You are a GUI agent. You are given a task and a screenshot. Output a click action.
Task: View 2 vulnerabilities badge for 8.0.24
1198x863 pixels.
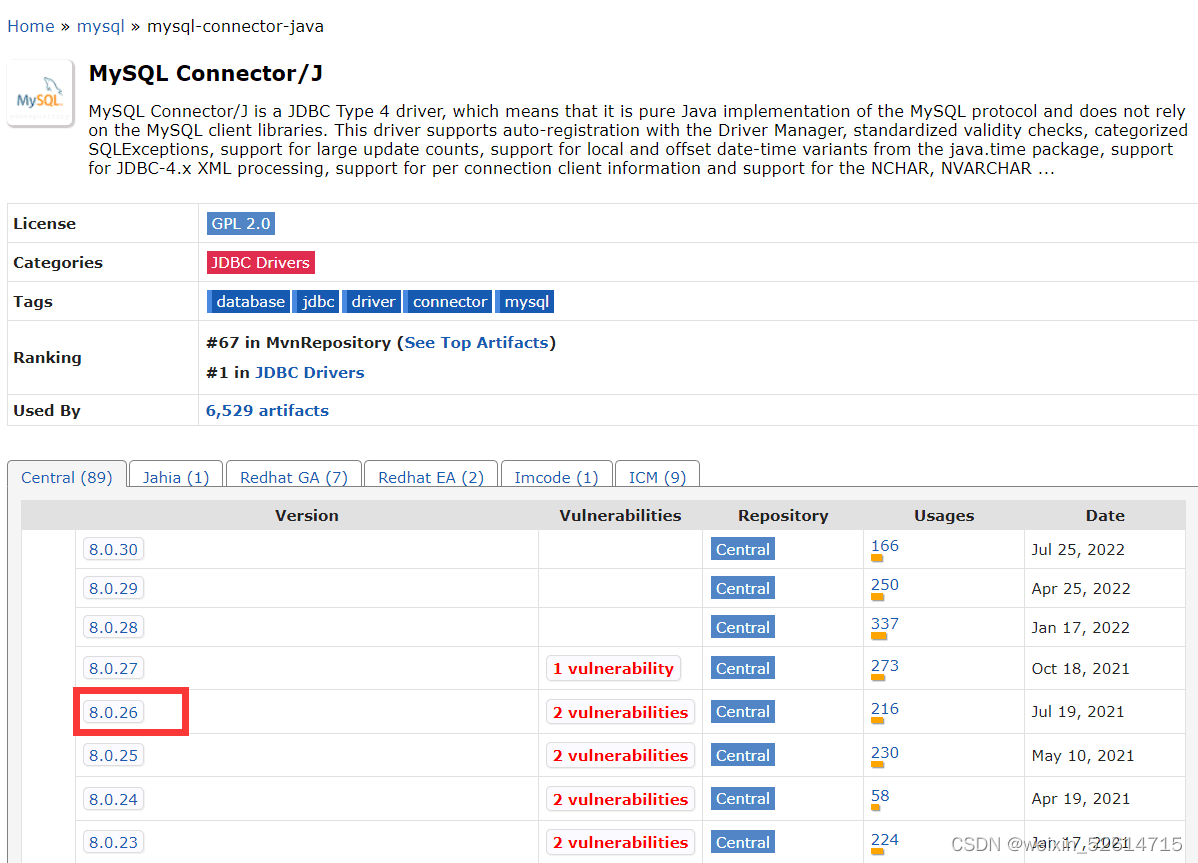[620, 799]
